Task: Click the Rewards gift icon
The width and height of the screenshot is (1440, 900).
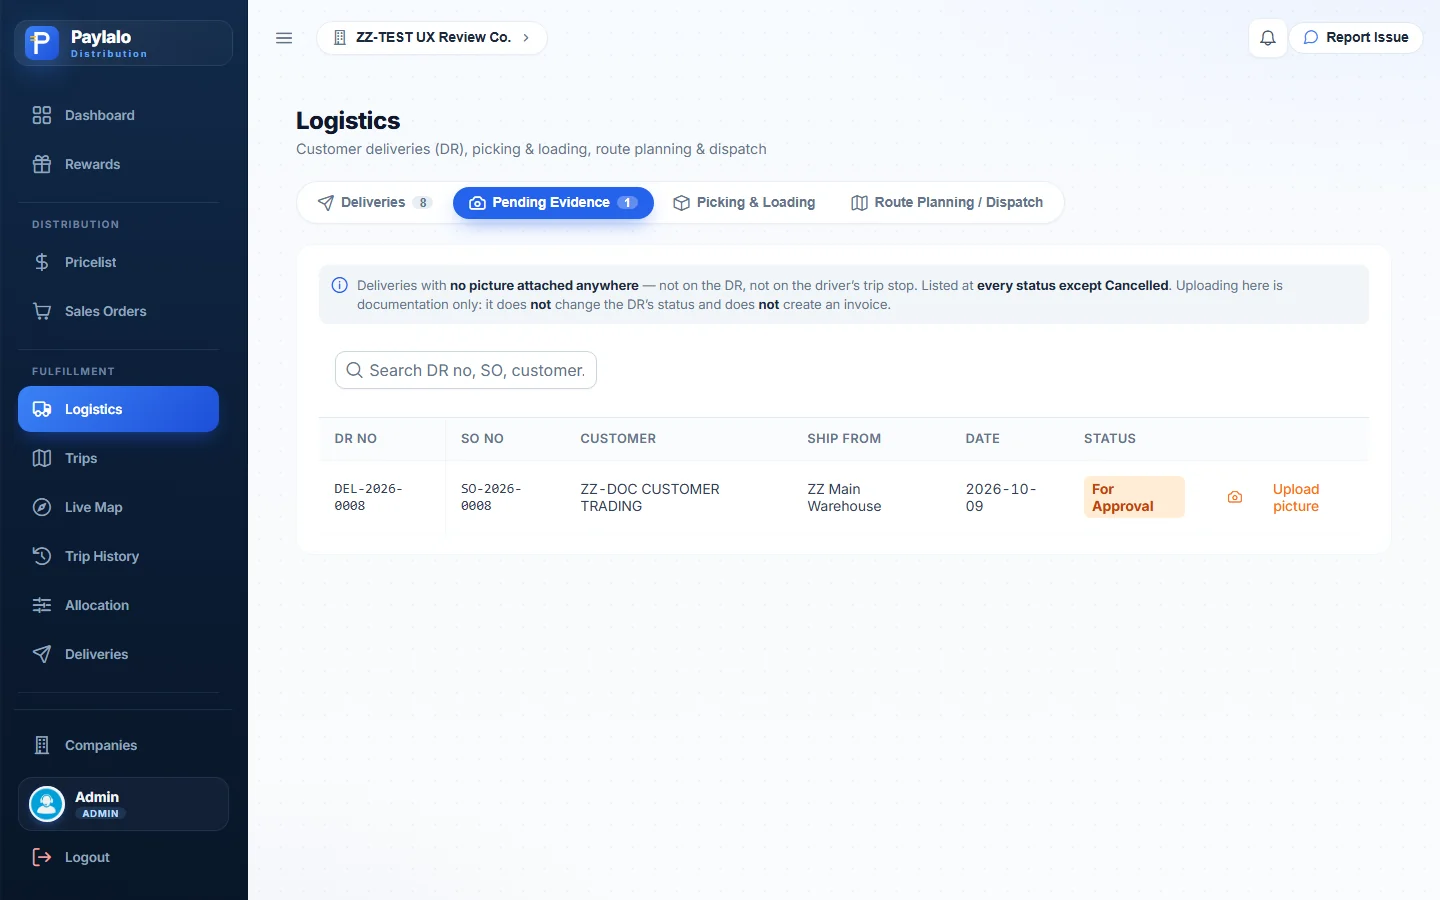Action: [x=42, y=164]
